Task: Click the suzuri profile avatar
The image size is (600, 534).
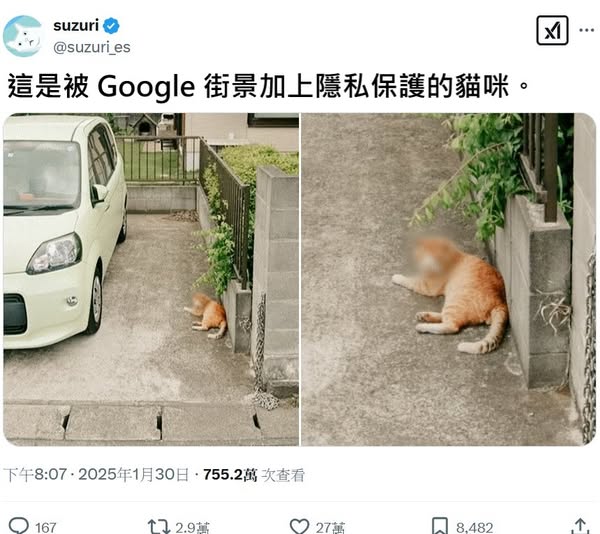Action: pyautogui.click(x=23, y=36)
